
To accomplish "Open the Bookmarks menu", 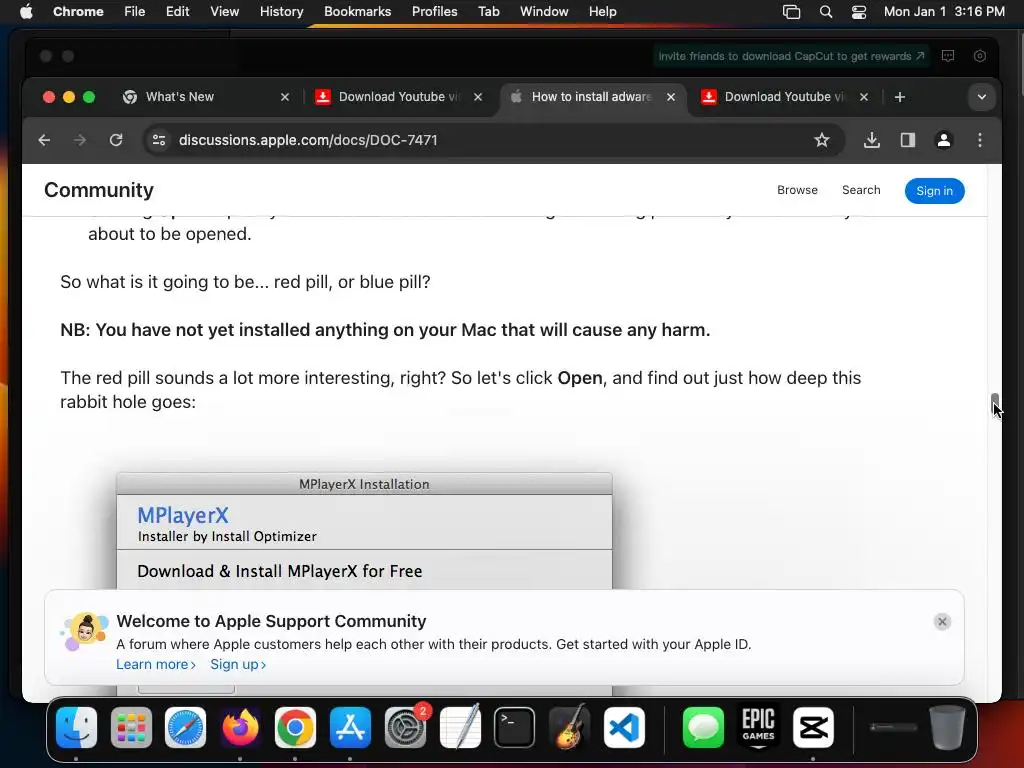I will tap(357, 12).
